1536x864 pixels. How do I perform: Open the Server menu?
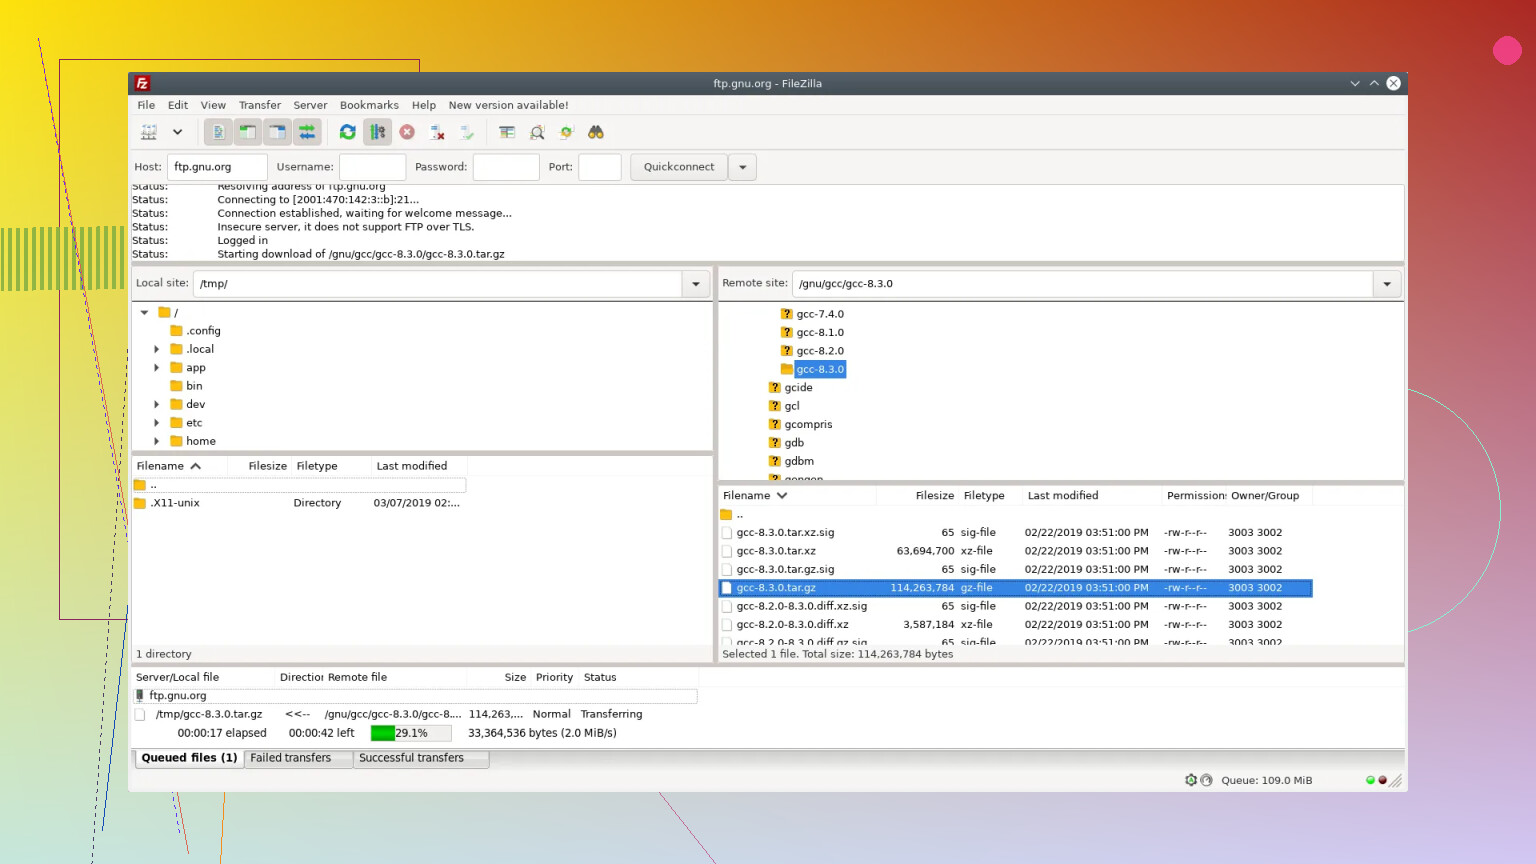click(x=310, y=105)
